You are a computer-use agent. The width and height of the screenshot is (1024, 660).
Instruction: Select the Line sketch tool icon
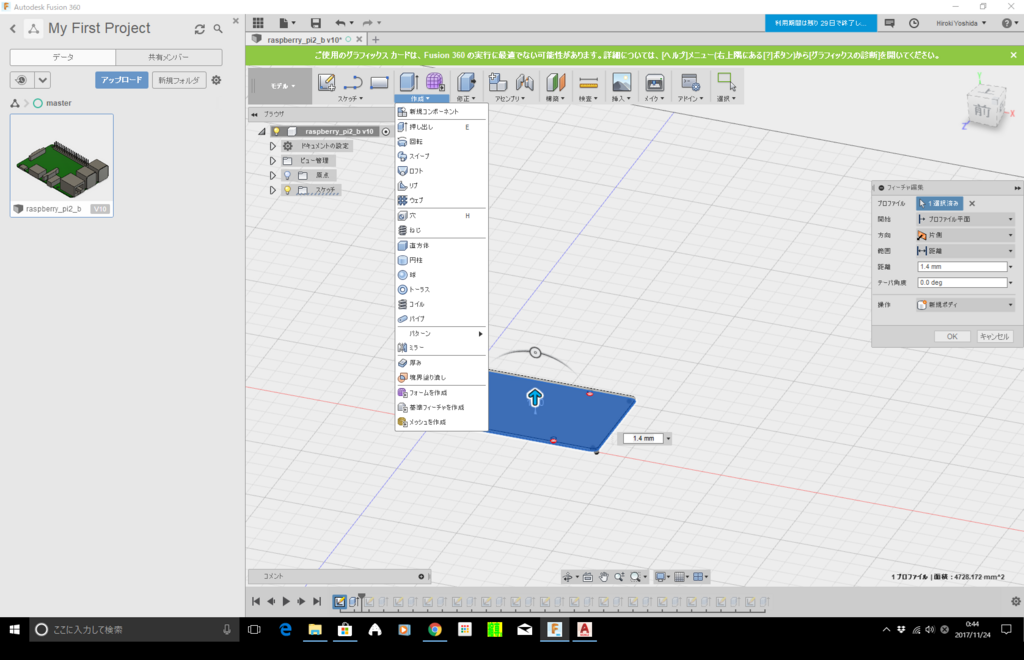click(x=353, y=82)
